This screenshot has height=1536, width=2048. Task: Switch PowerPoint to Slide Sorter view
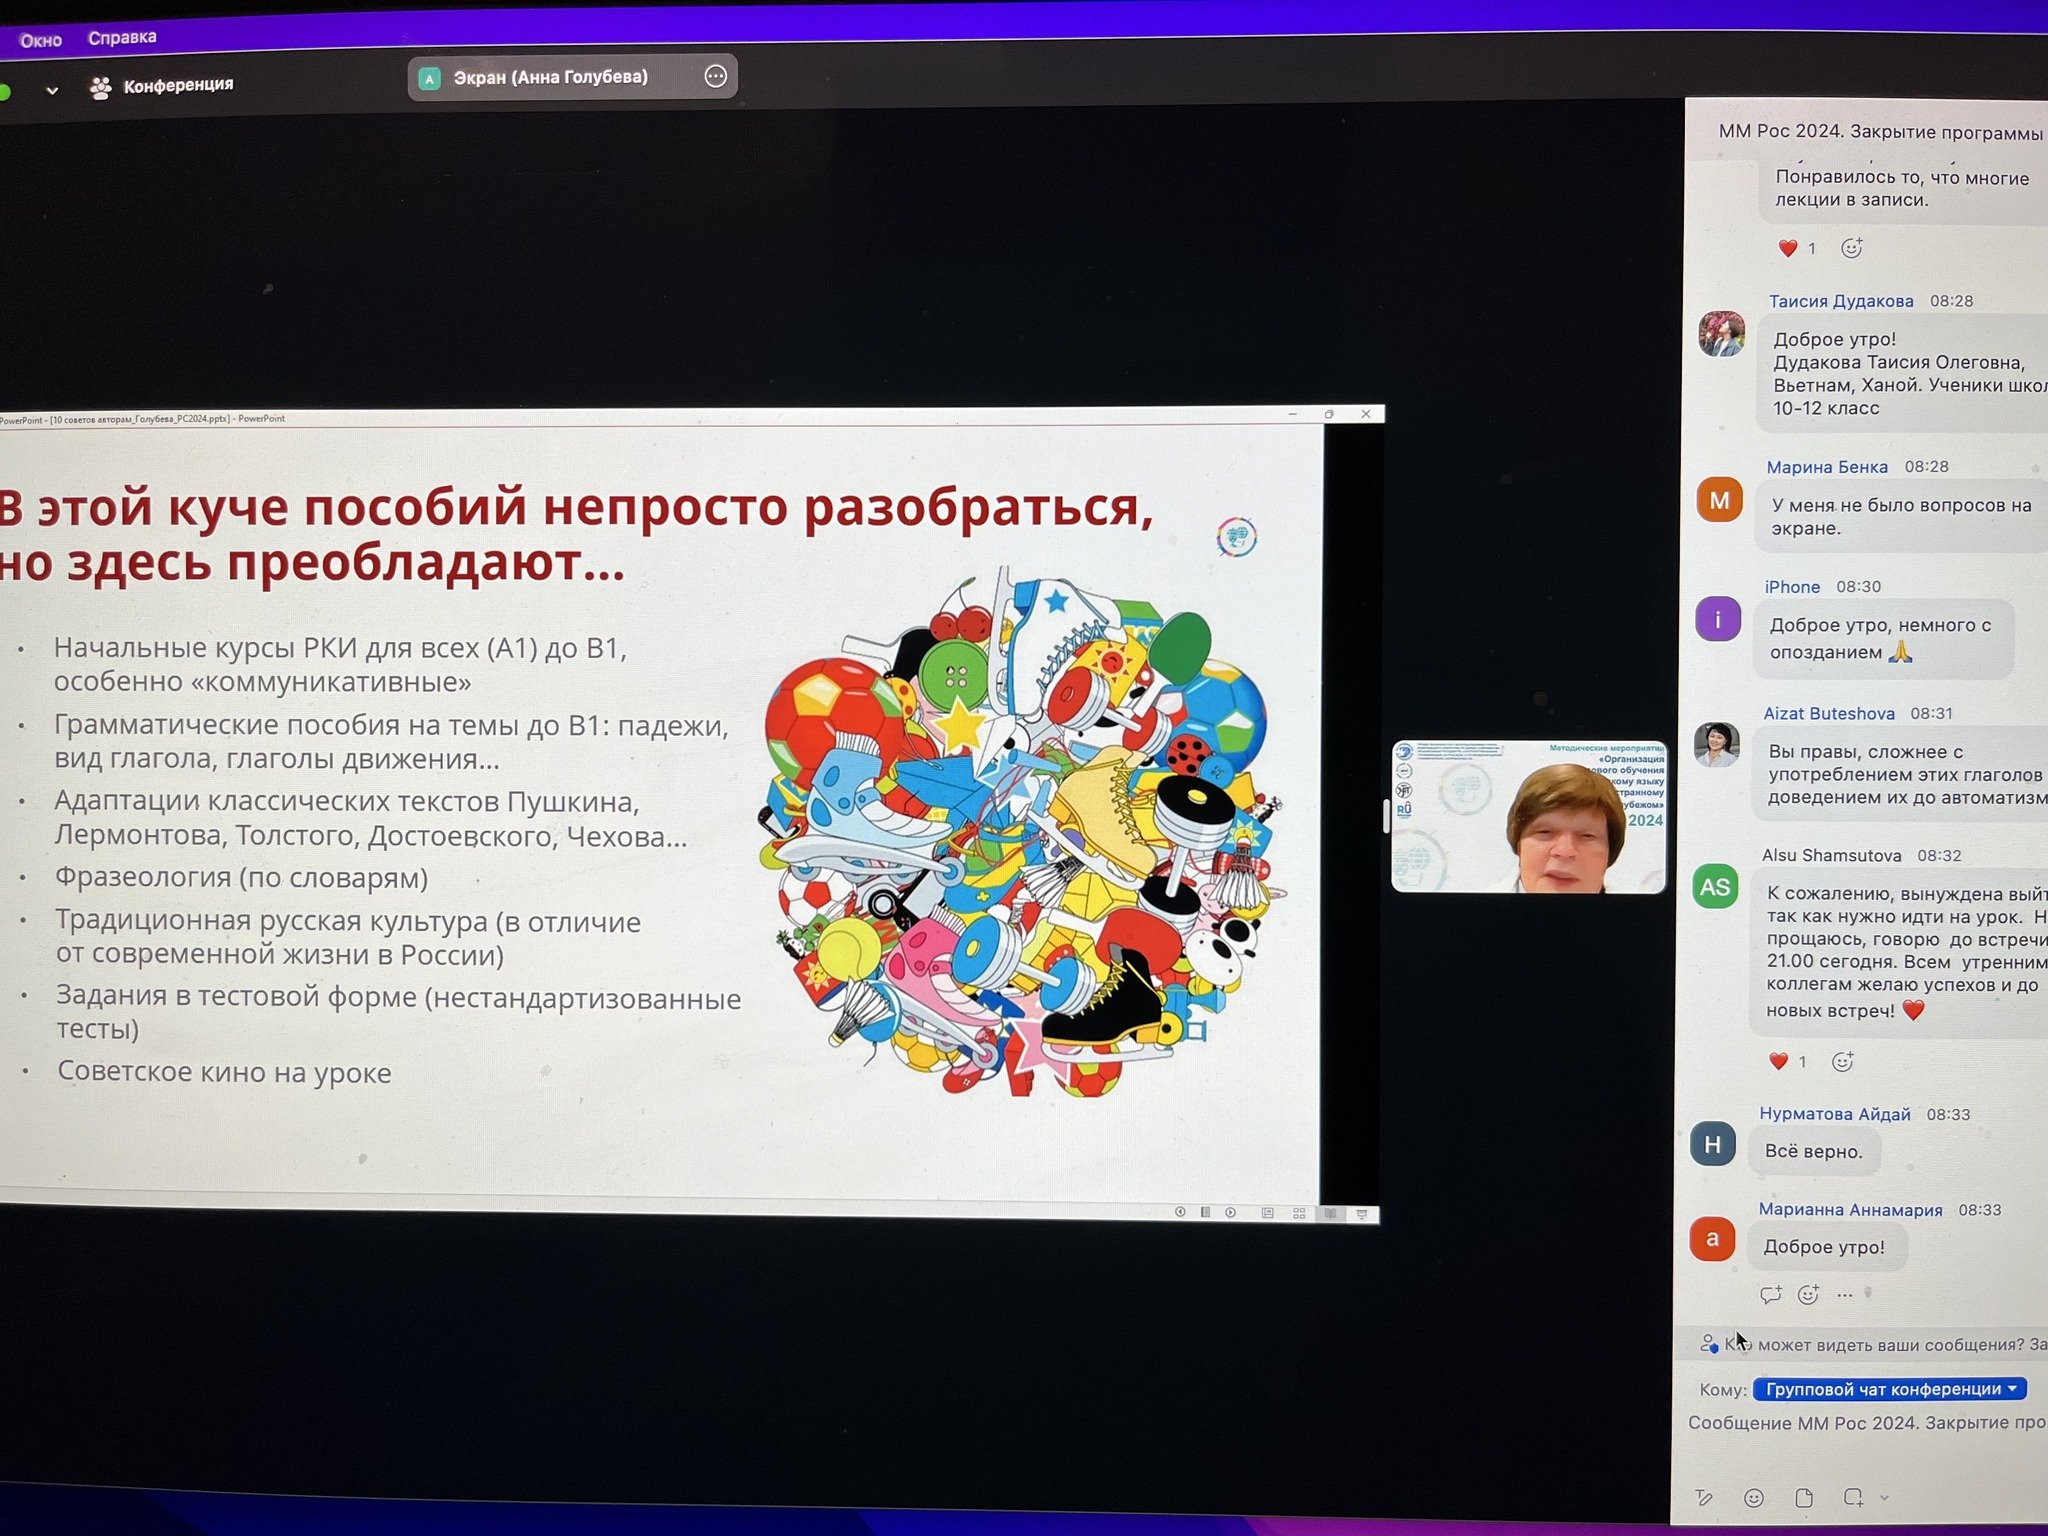pos(1299,1213)
